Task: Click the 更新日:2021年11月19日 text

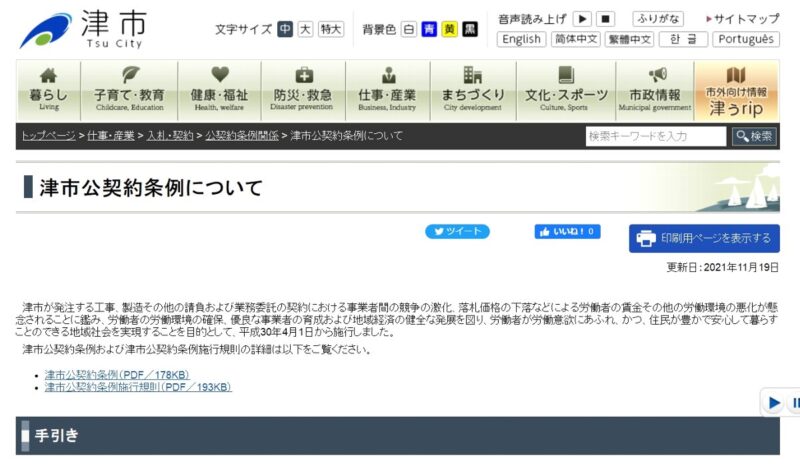Action: (722, 267)
